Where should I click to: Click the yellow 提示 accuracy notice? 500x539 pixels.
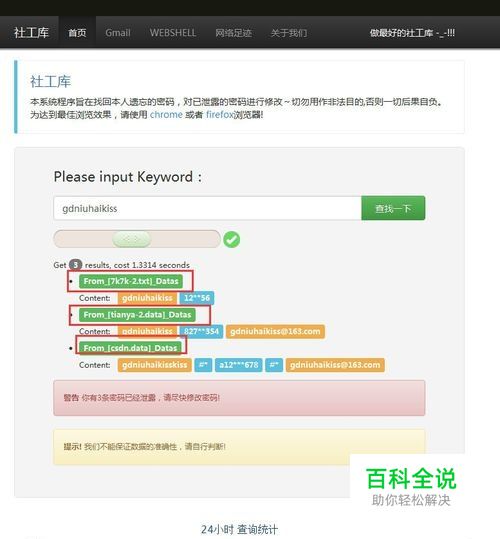pos(239,447)
